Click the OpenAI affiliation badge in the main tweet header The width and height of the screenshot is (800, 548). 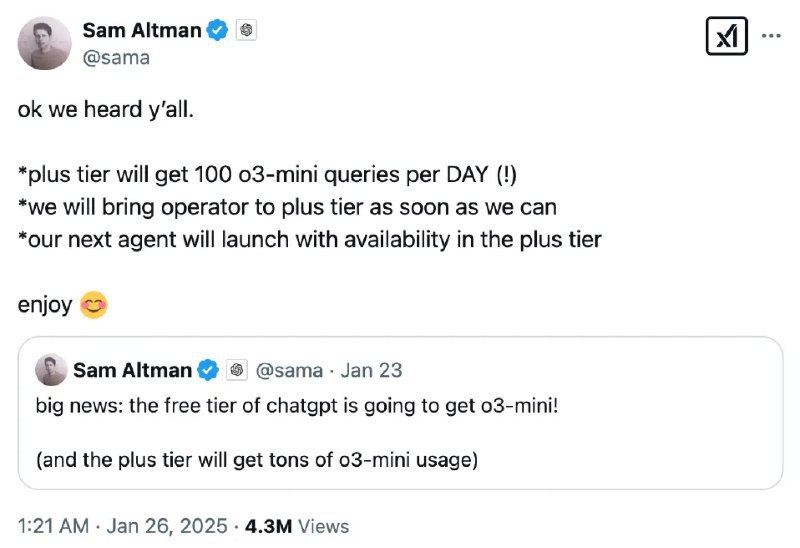[x=247, y=31]
